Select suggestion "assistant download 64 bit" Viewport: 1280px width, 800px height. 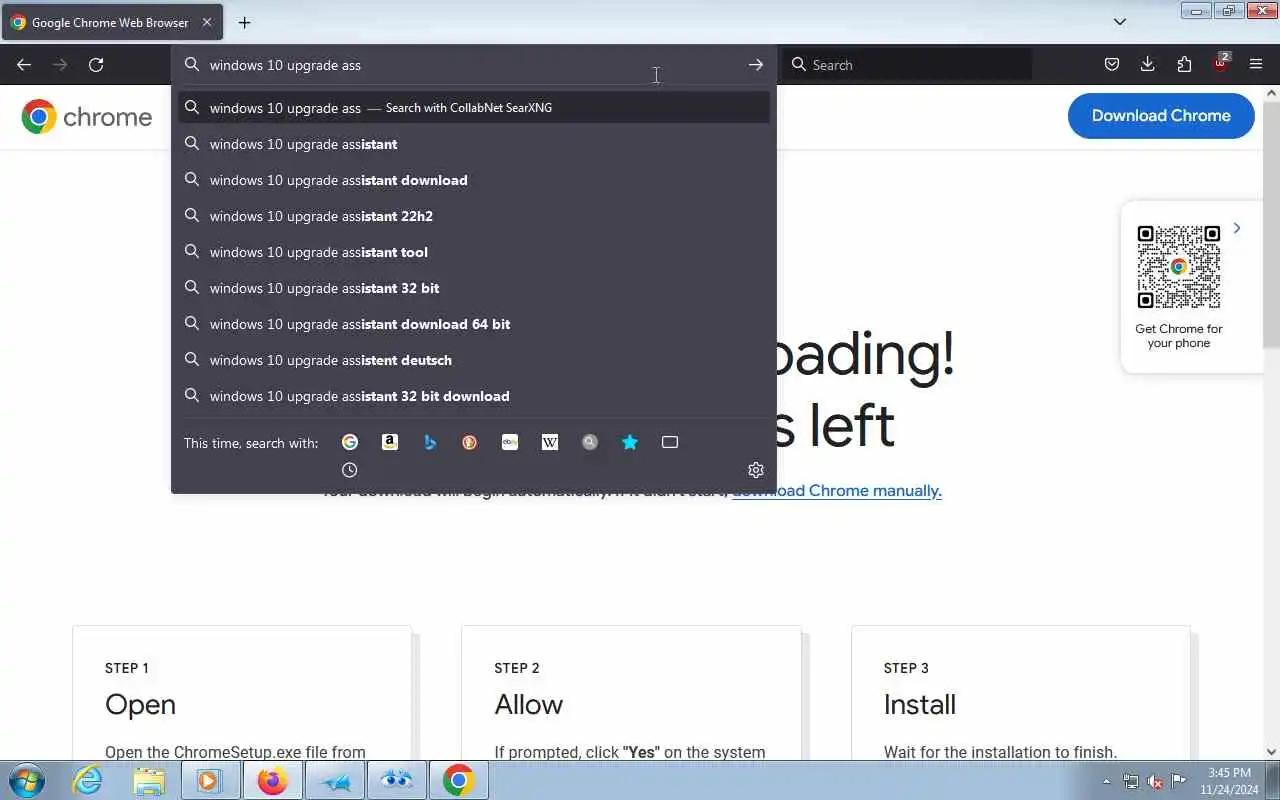coord(474,324)
